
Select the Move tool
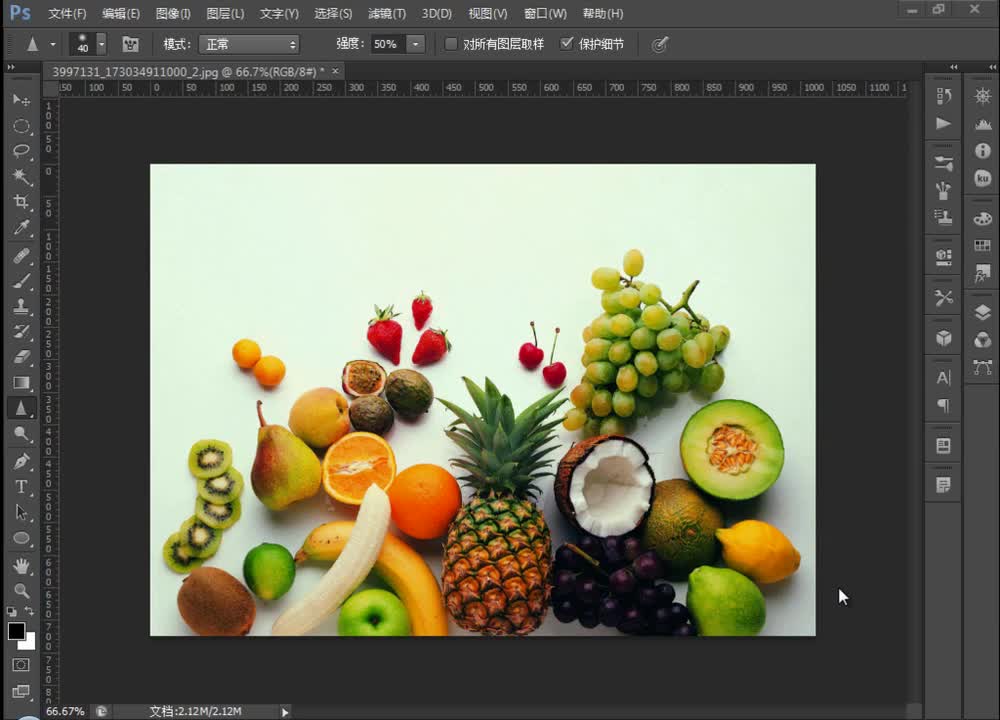(x=21, y=100)
